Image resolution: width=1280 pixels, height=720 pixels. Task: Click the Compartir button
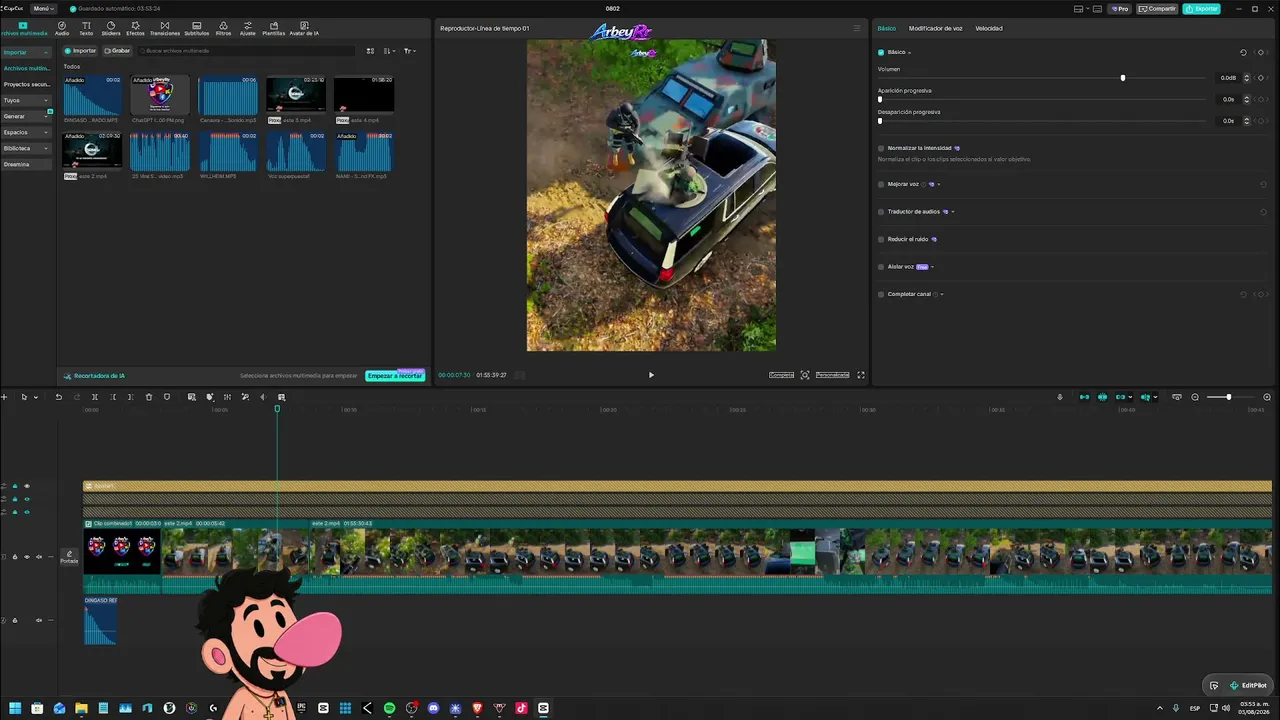pyautogui.click(x=1158, y=9)
